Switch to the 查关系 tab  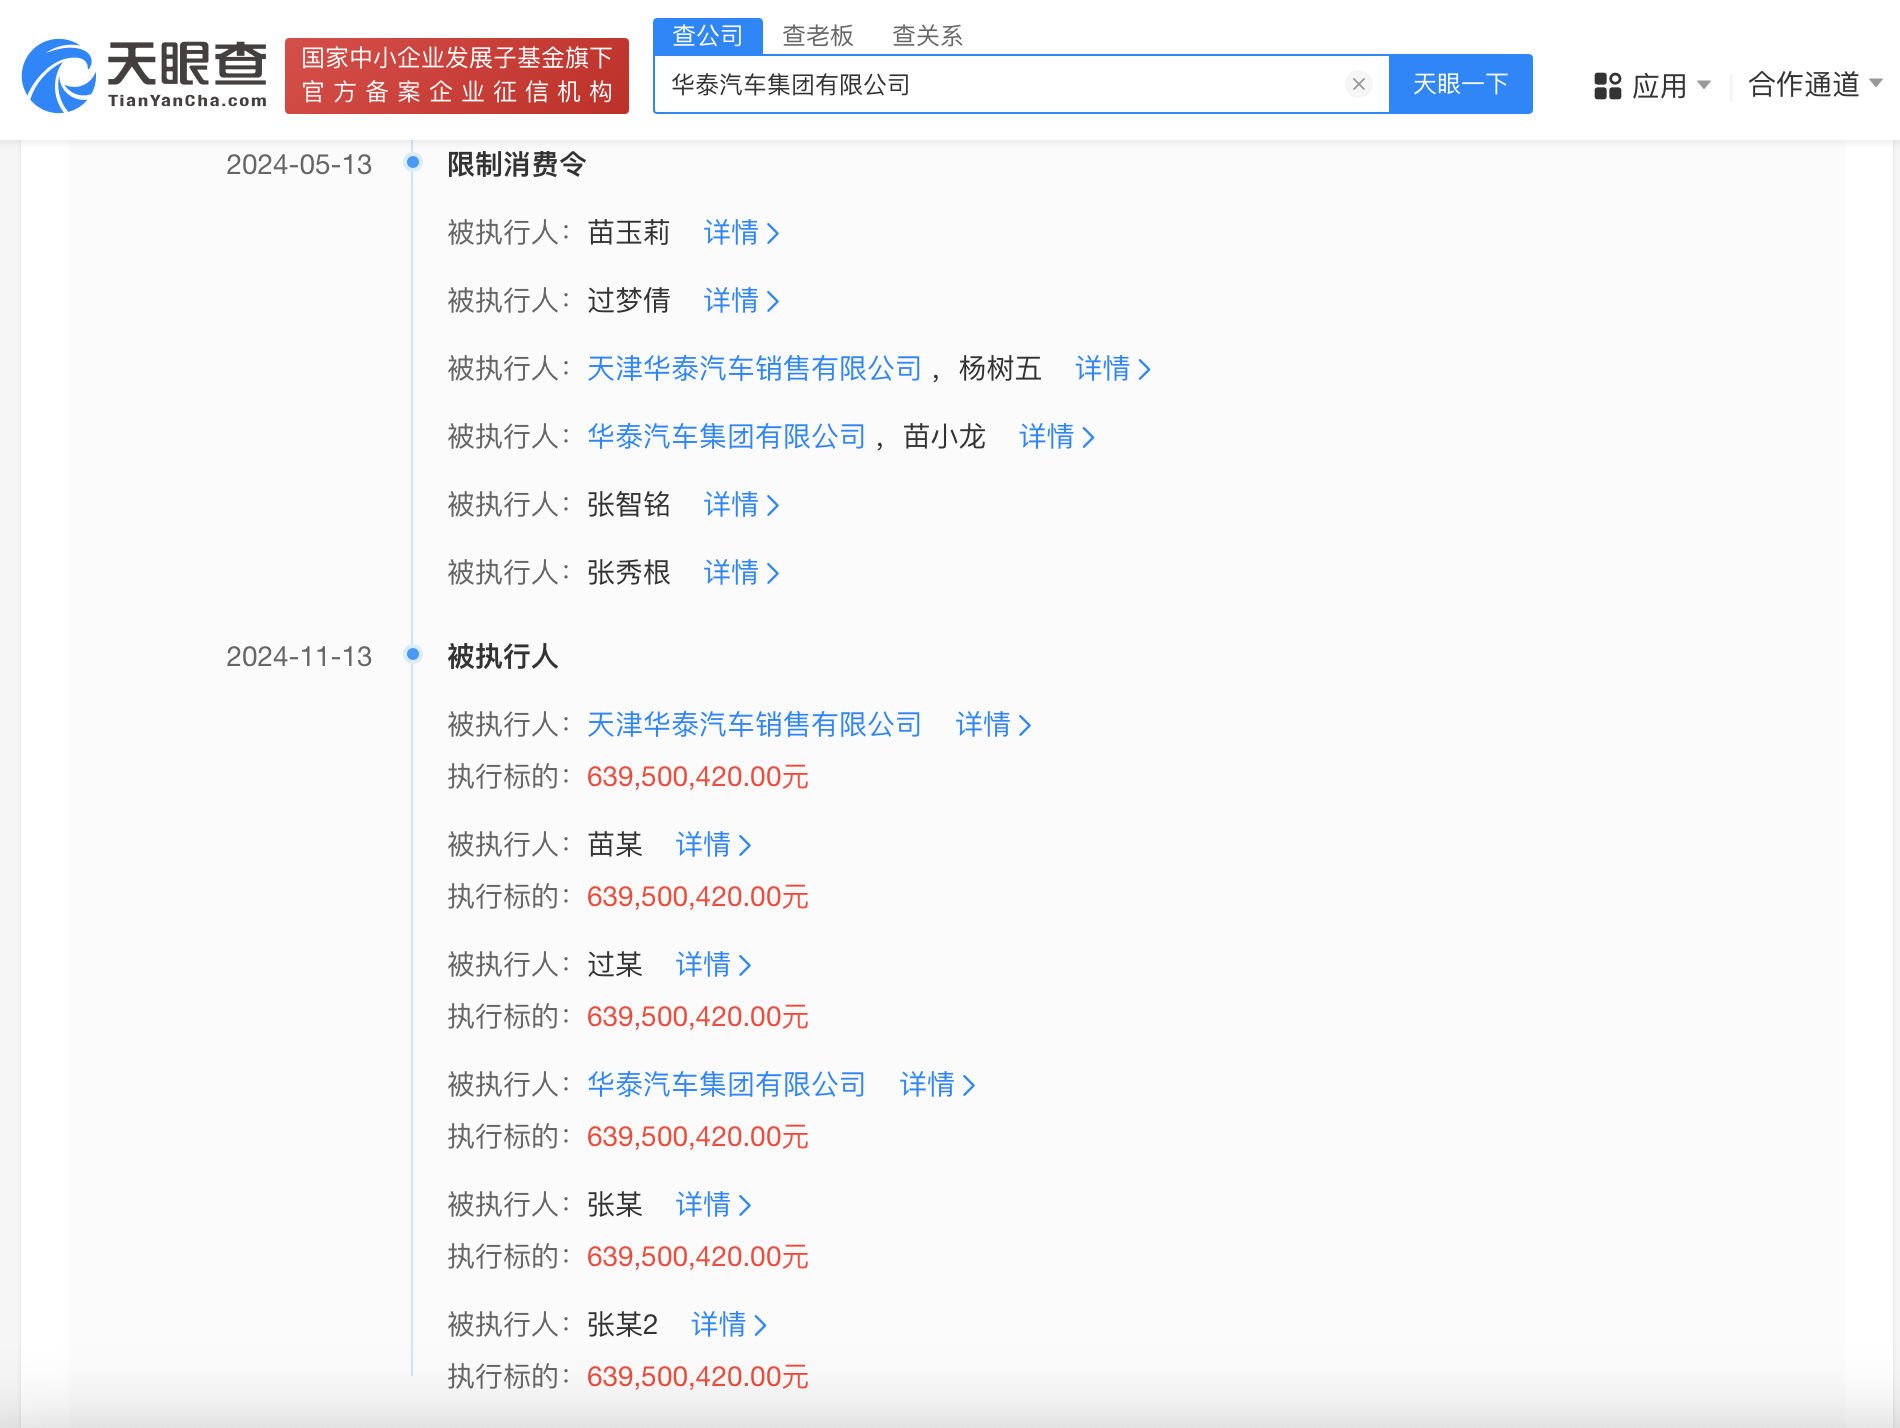point(927,36)
